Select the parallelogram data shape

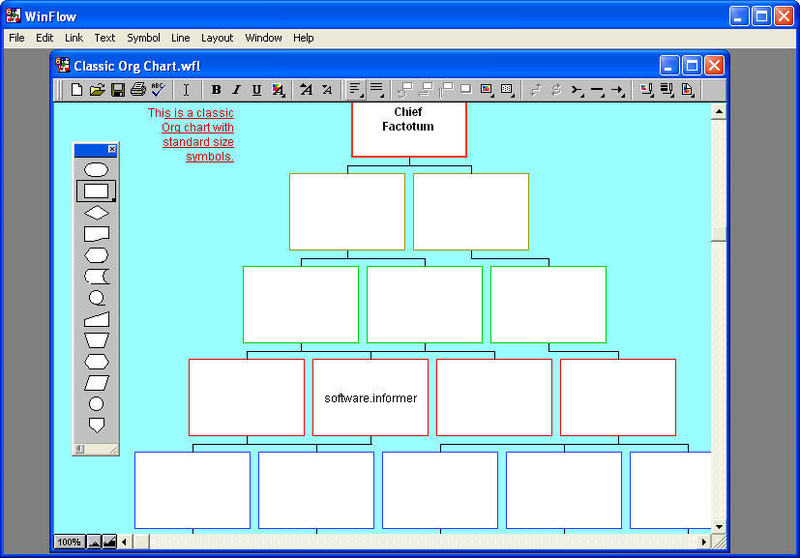[96, 383]
